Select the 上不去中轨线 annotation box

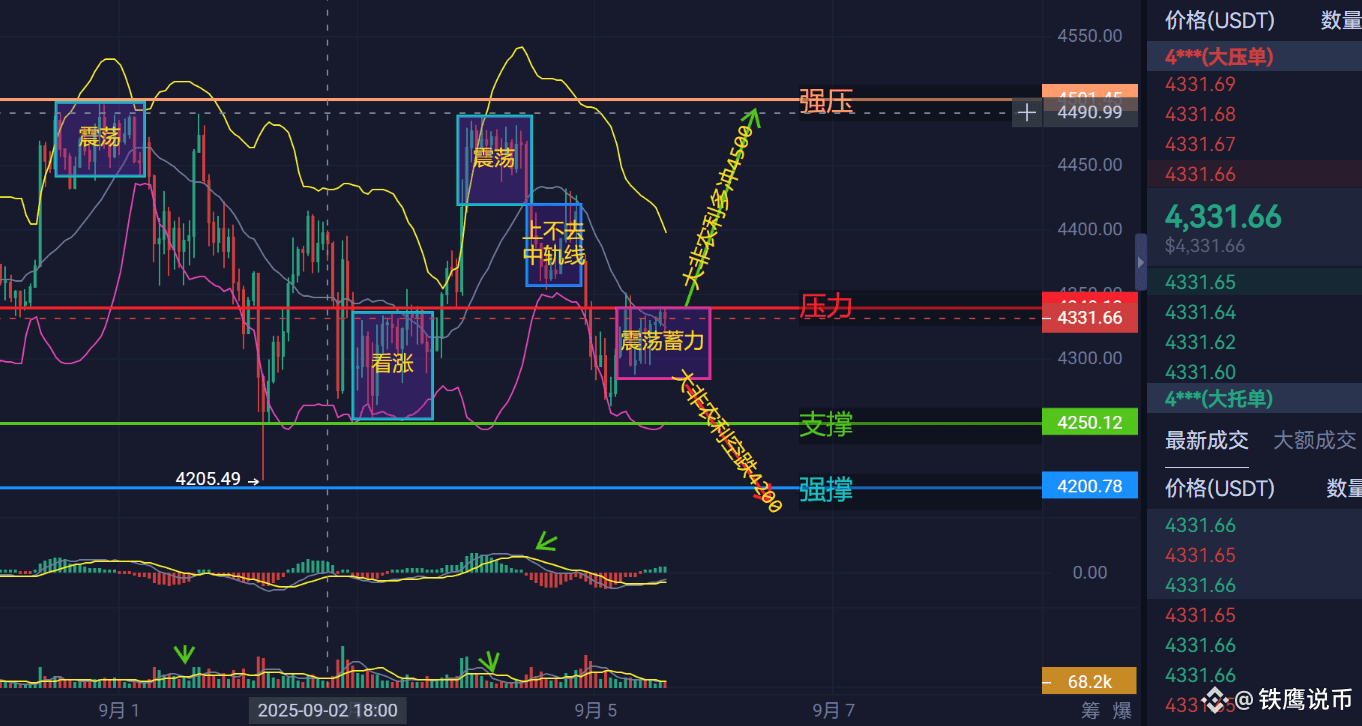(554, 244)
